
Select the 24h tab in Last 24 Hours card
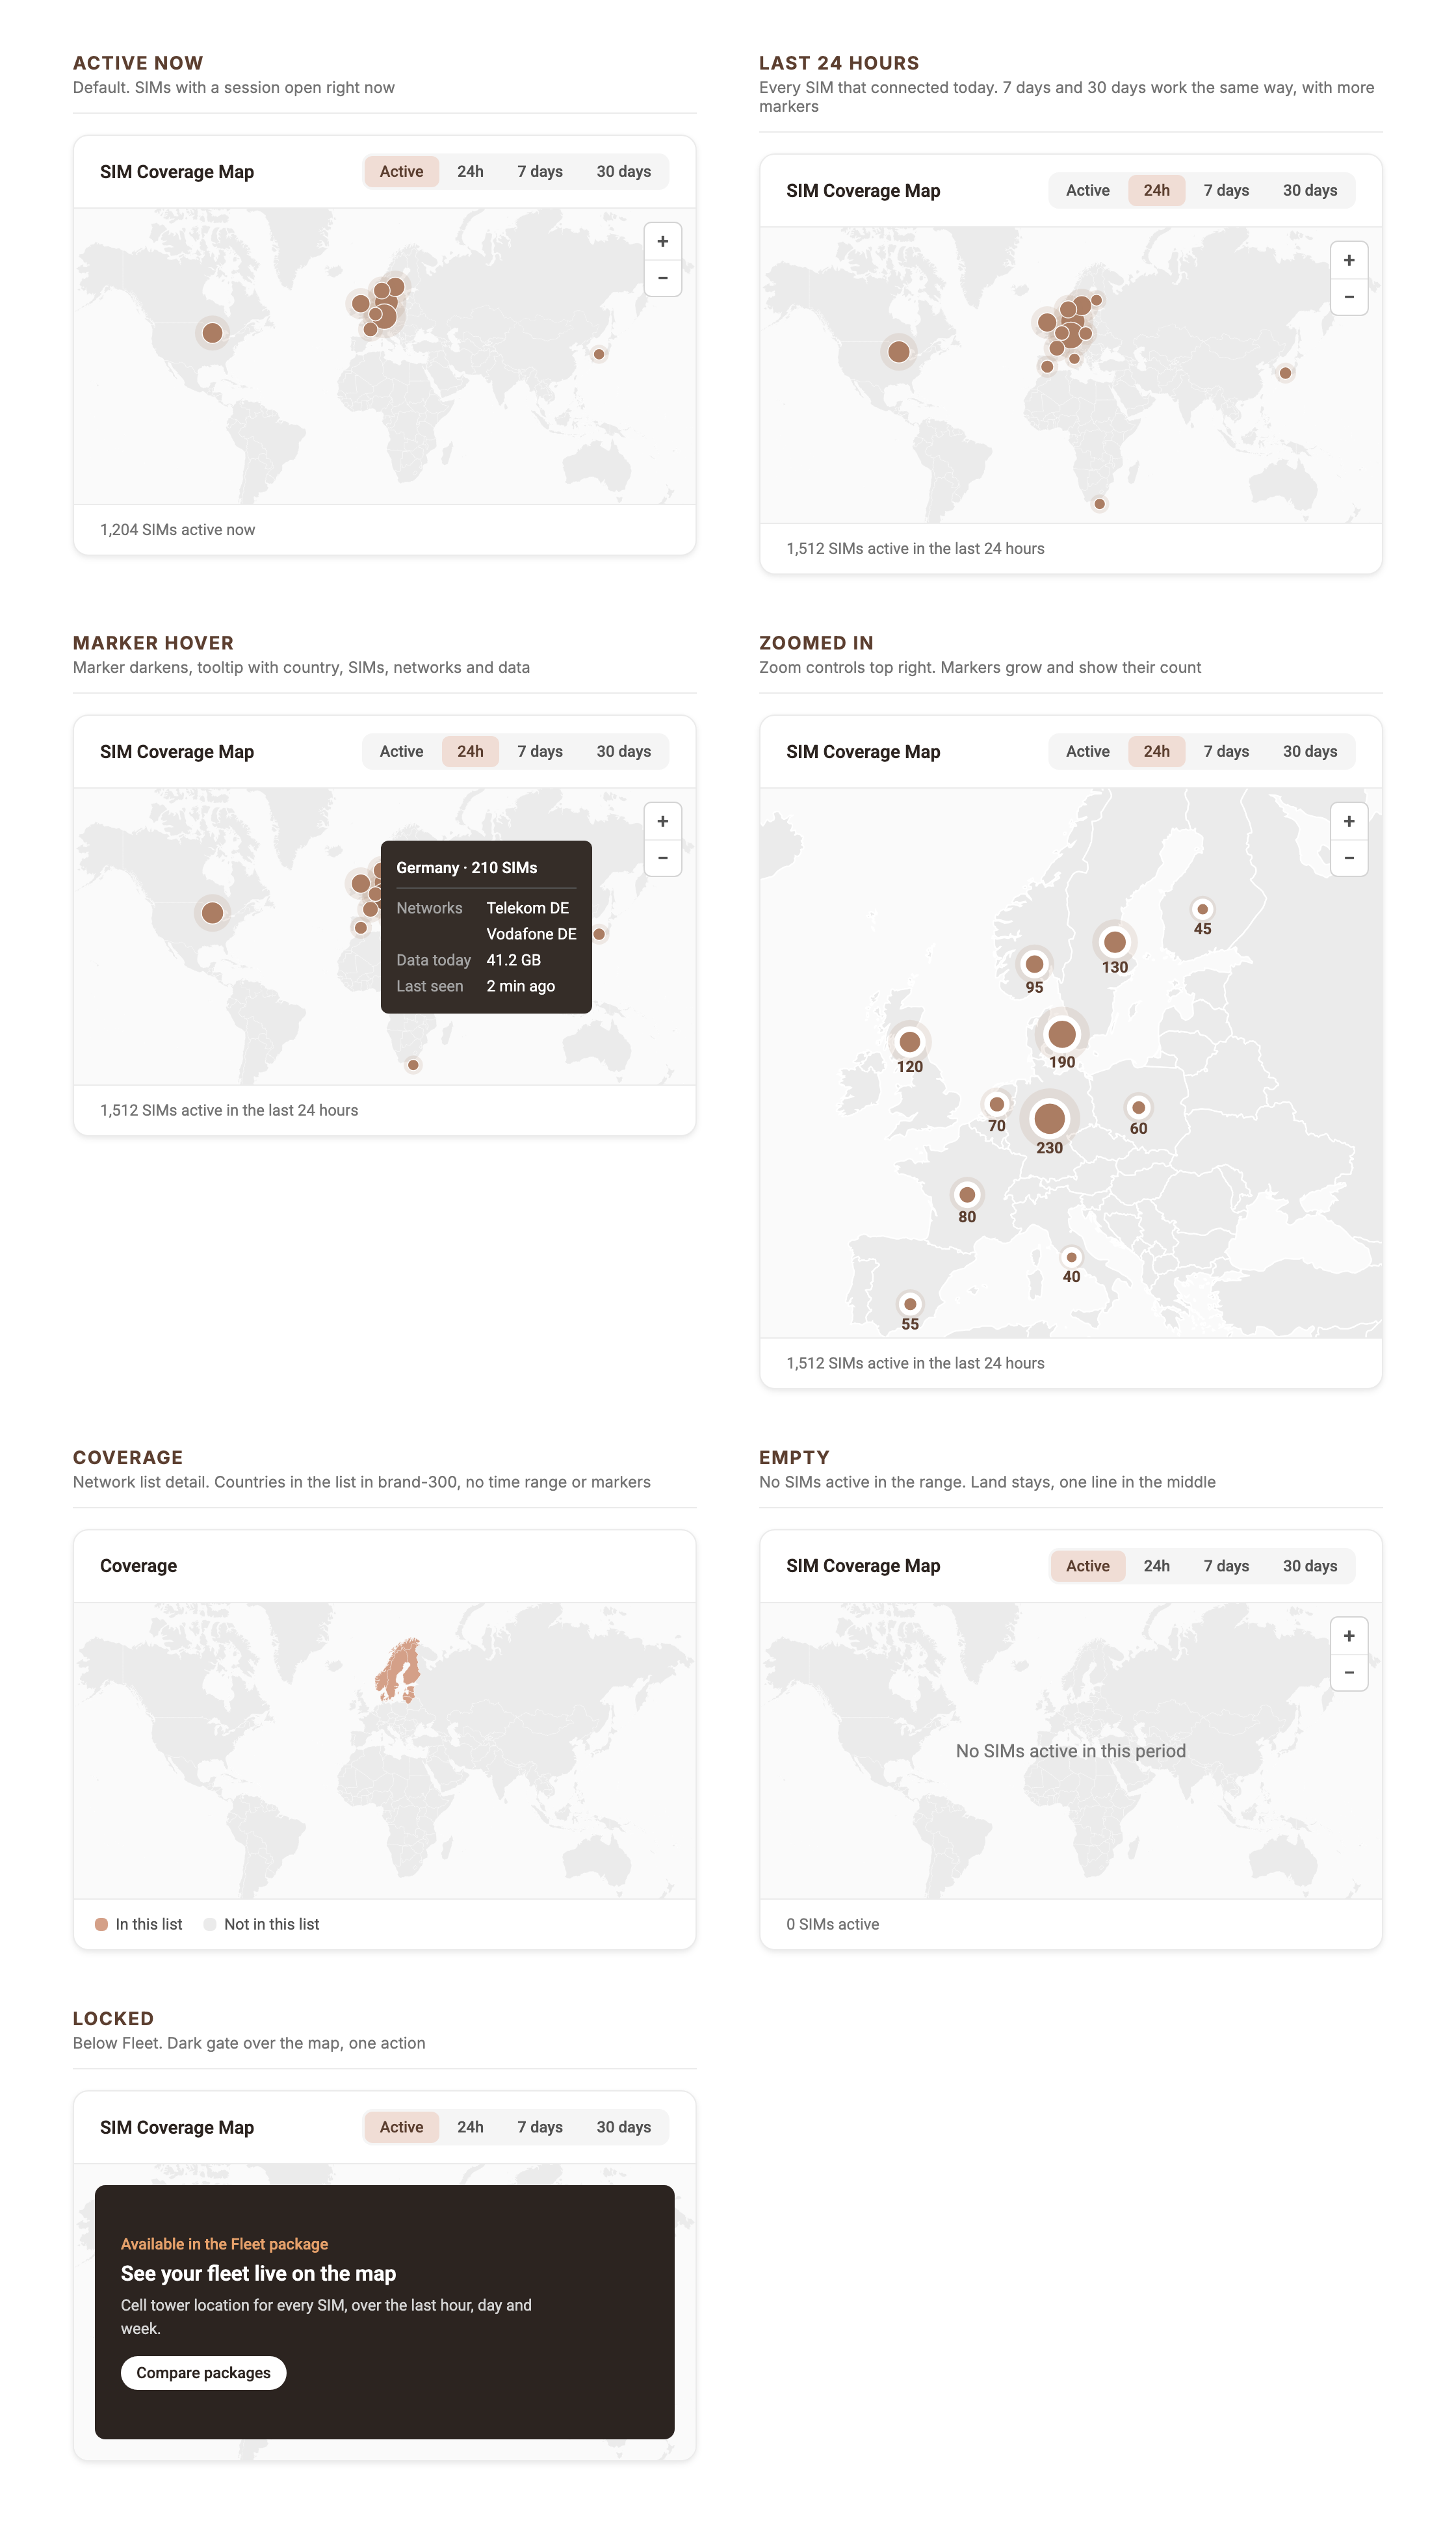coord(1156,190)
